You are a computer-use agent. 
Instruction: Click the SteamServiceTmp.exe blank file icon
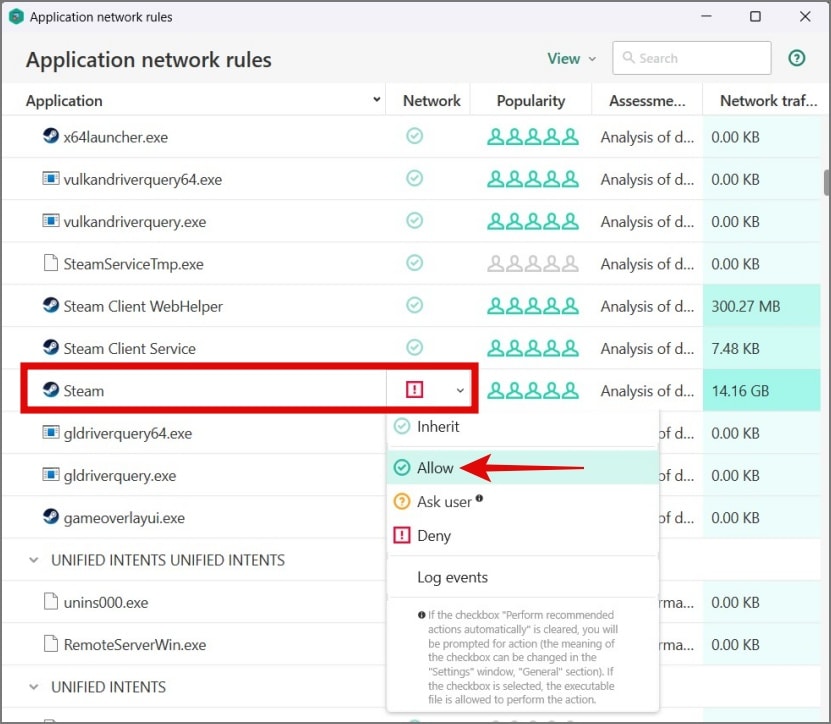[x=50, y=263]
